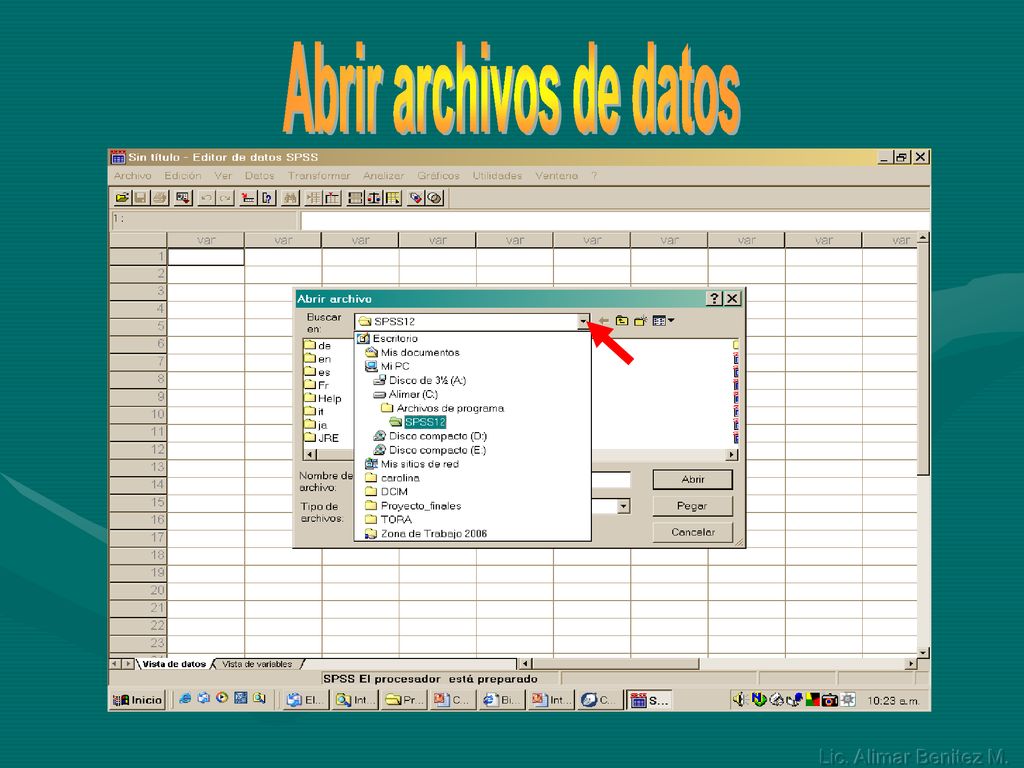Open the Tipo de archivos dropdown arrow
The height and width of the screenshot is (768, 1024).
(624, 506)
